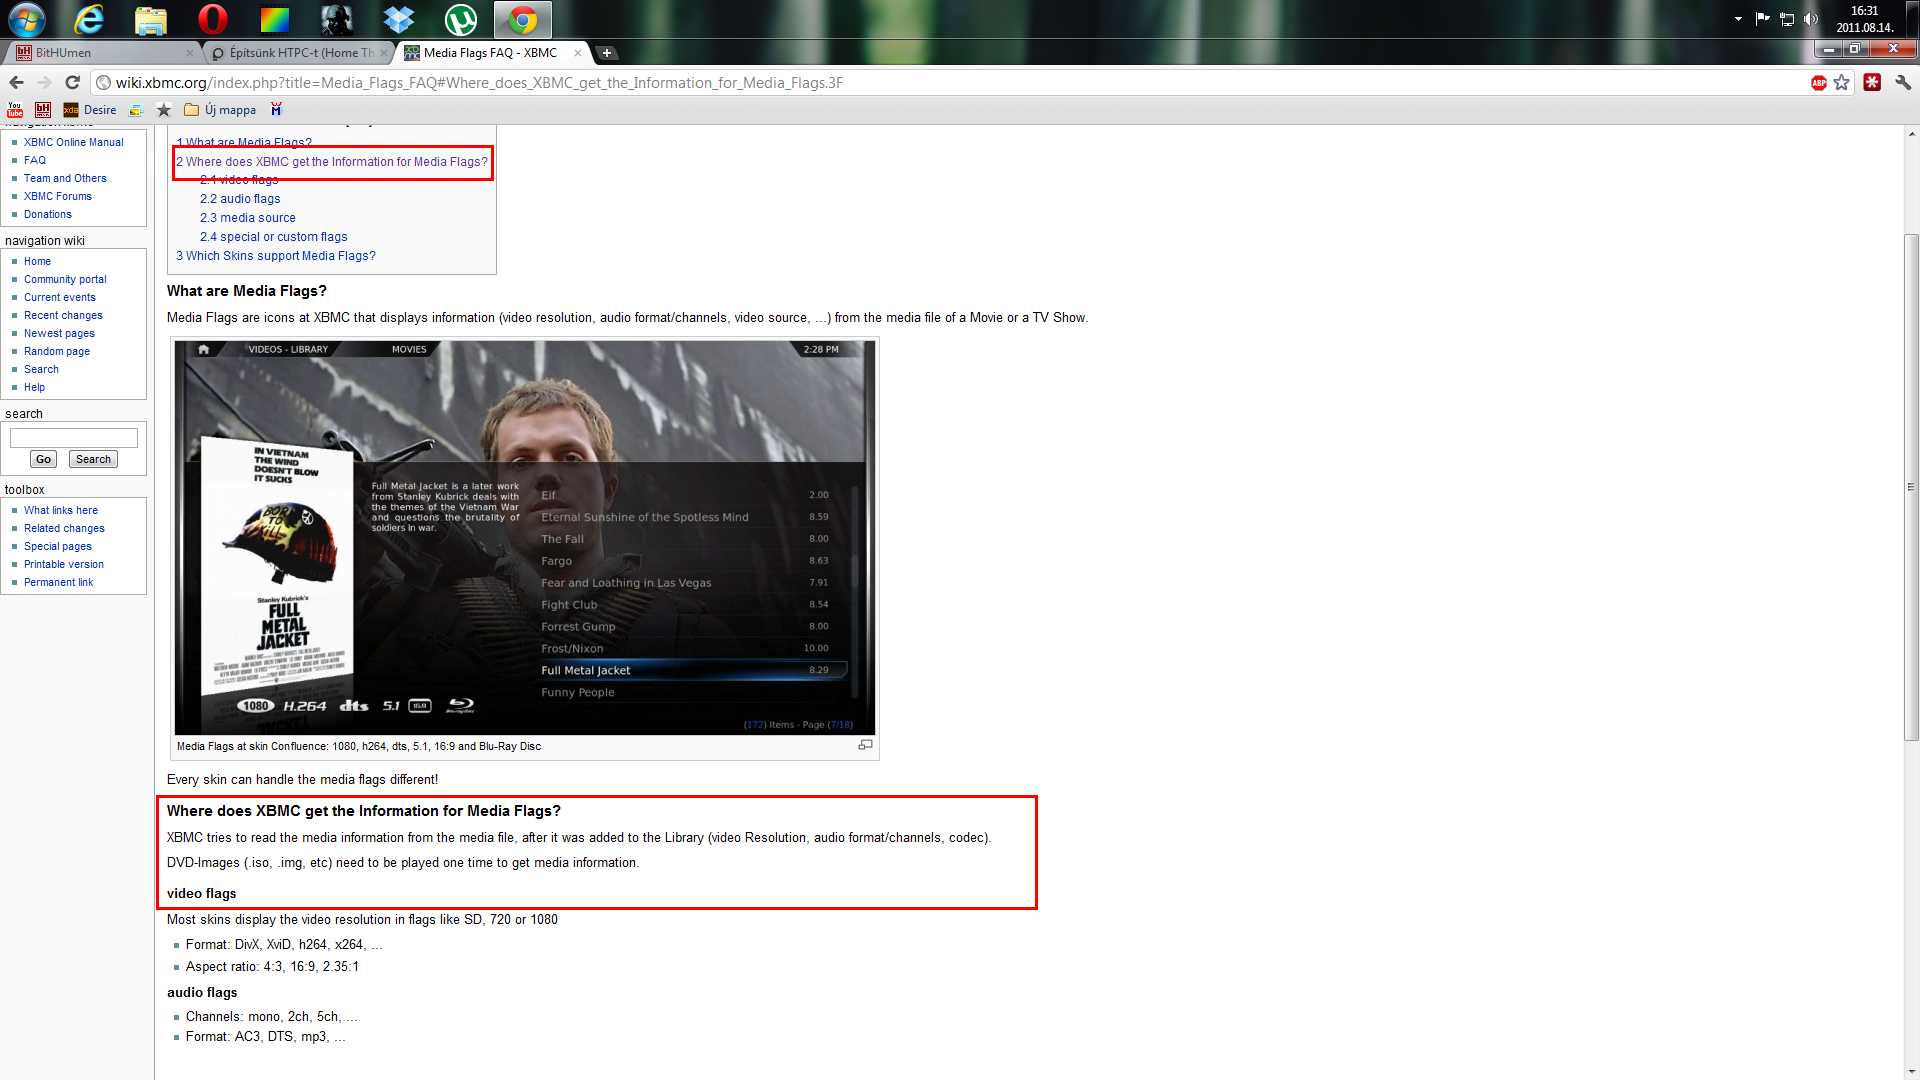The width and height of the screenshot is (1920, 1080).
Task: View Recent changes link
Action: (63, 315)
